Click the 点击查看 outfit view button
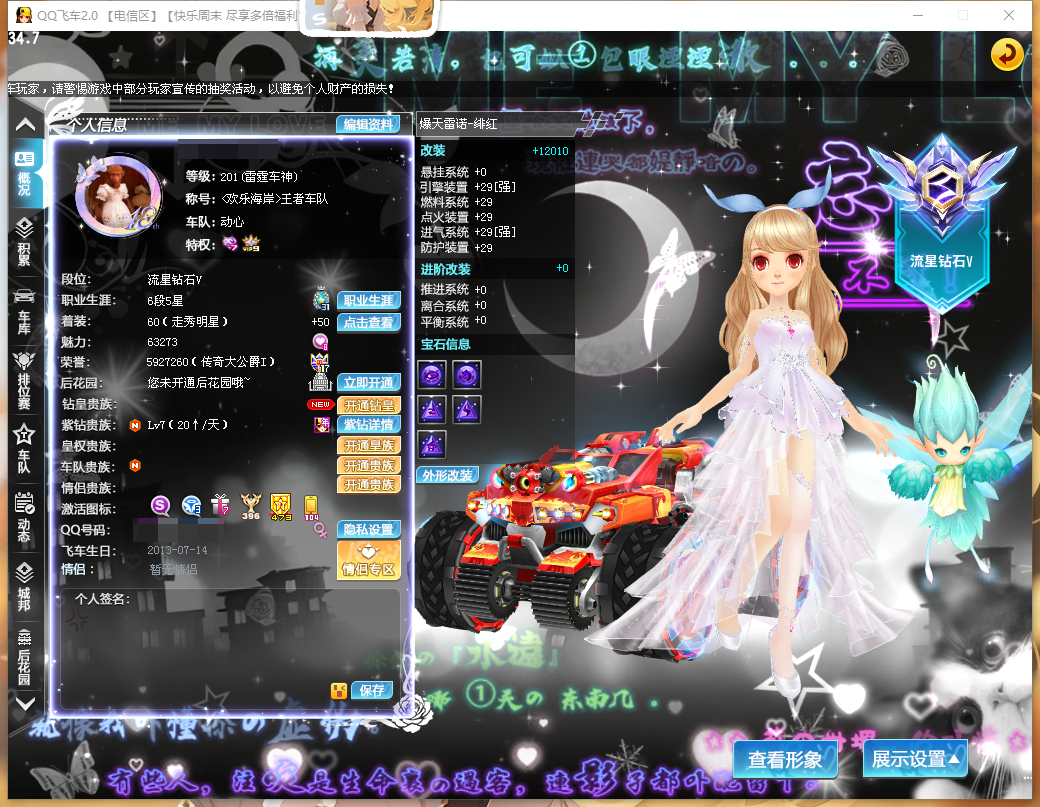 click(369, 322)
